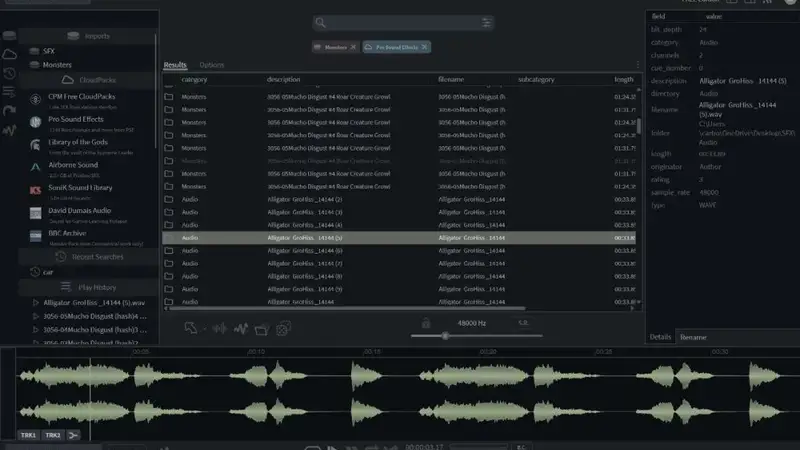This screenshot has width=800, height=450.
Task: Click the waveform sidebar icon
Action: tap(9, 130)
